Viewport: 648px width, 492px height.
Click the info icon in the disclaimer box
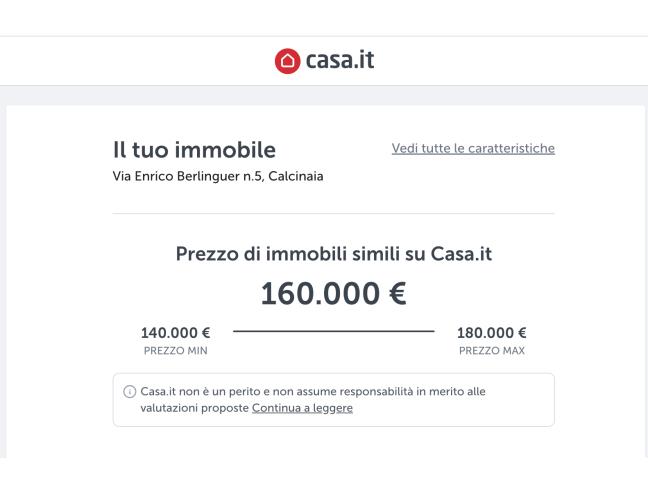[125, 392]
